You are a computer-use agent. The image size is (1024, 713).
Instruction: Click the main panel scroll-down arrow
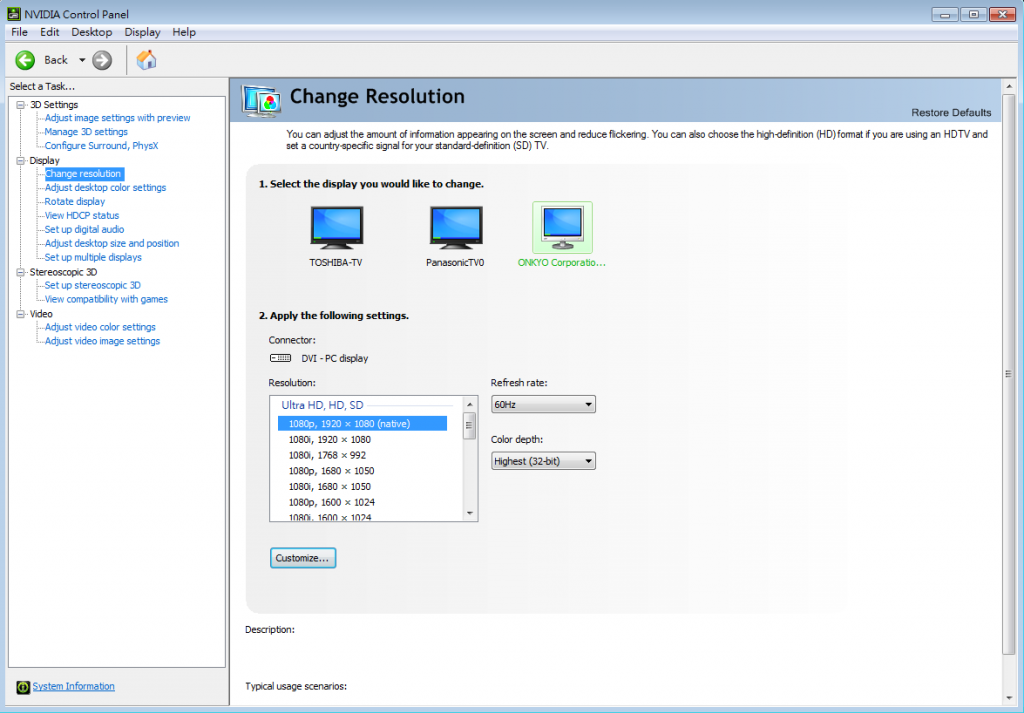coord(1009,698)
